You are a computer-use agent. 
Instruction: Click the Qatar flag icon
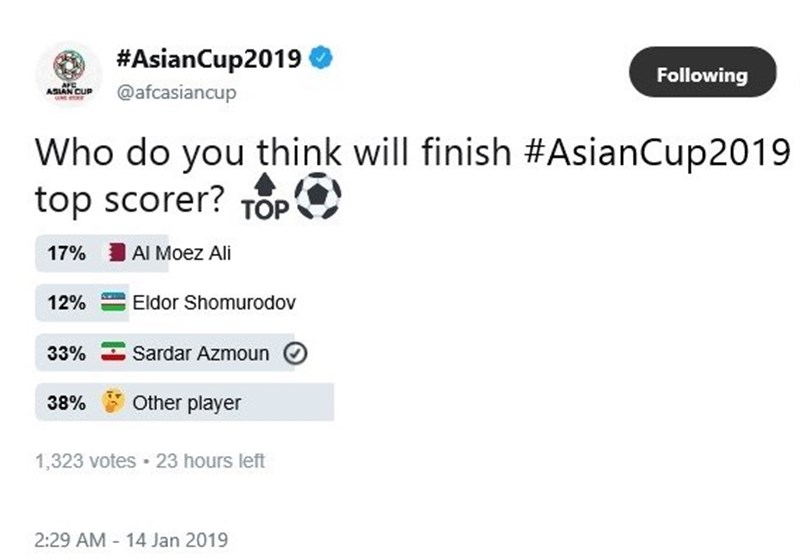pyautogui.click(x=117, y=253)
